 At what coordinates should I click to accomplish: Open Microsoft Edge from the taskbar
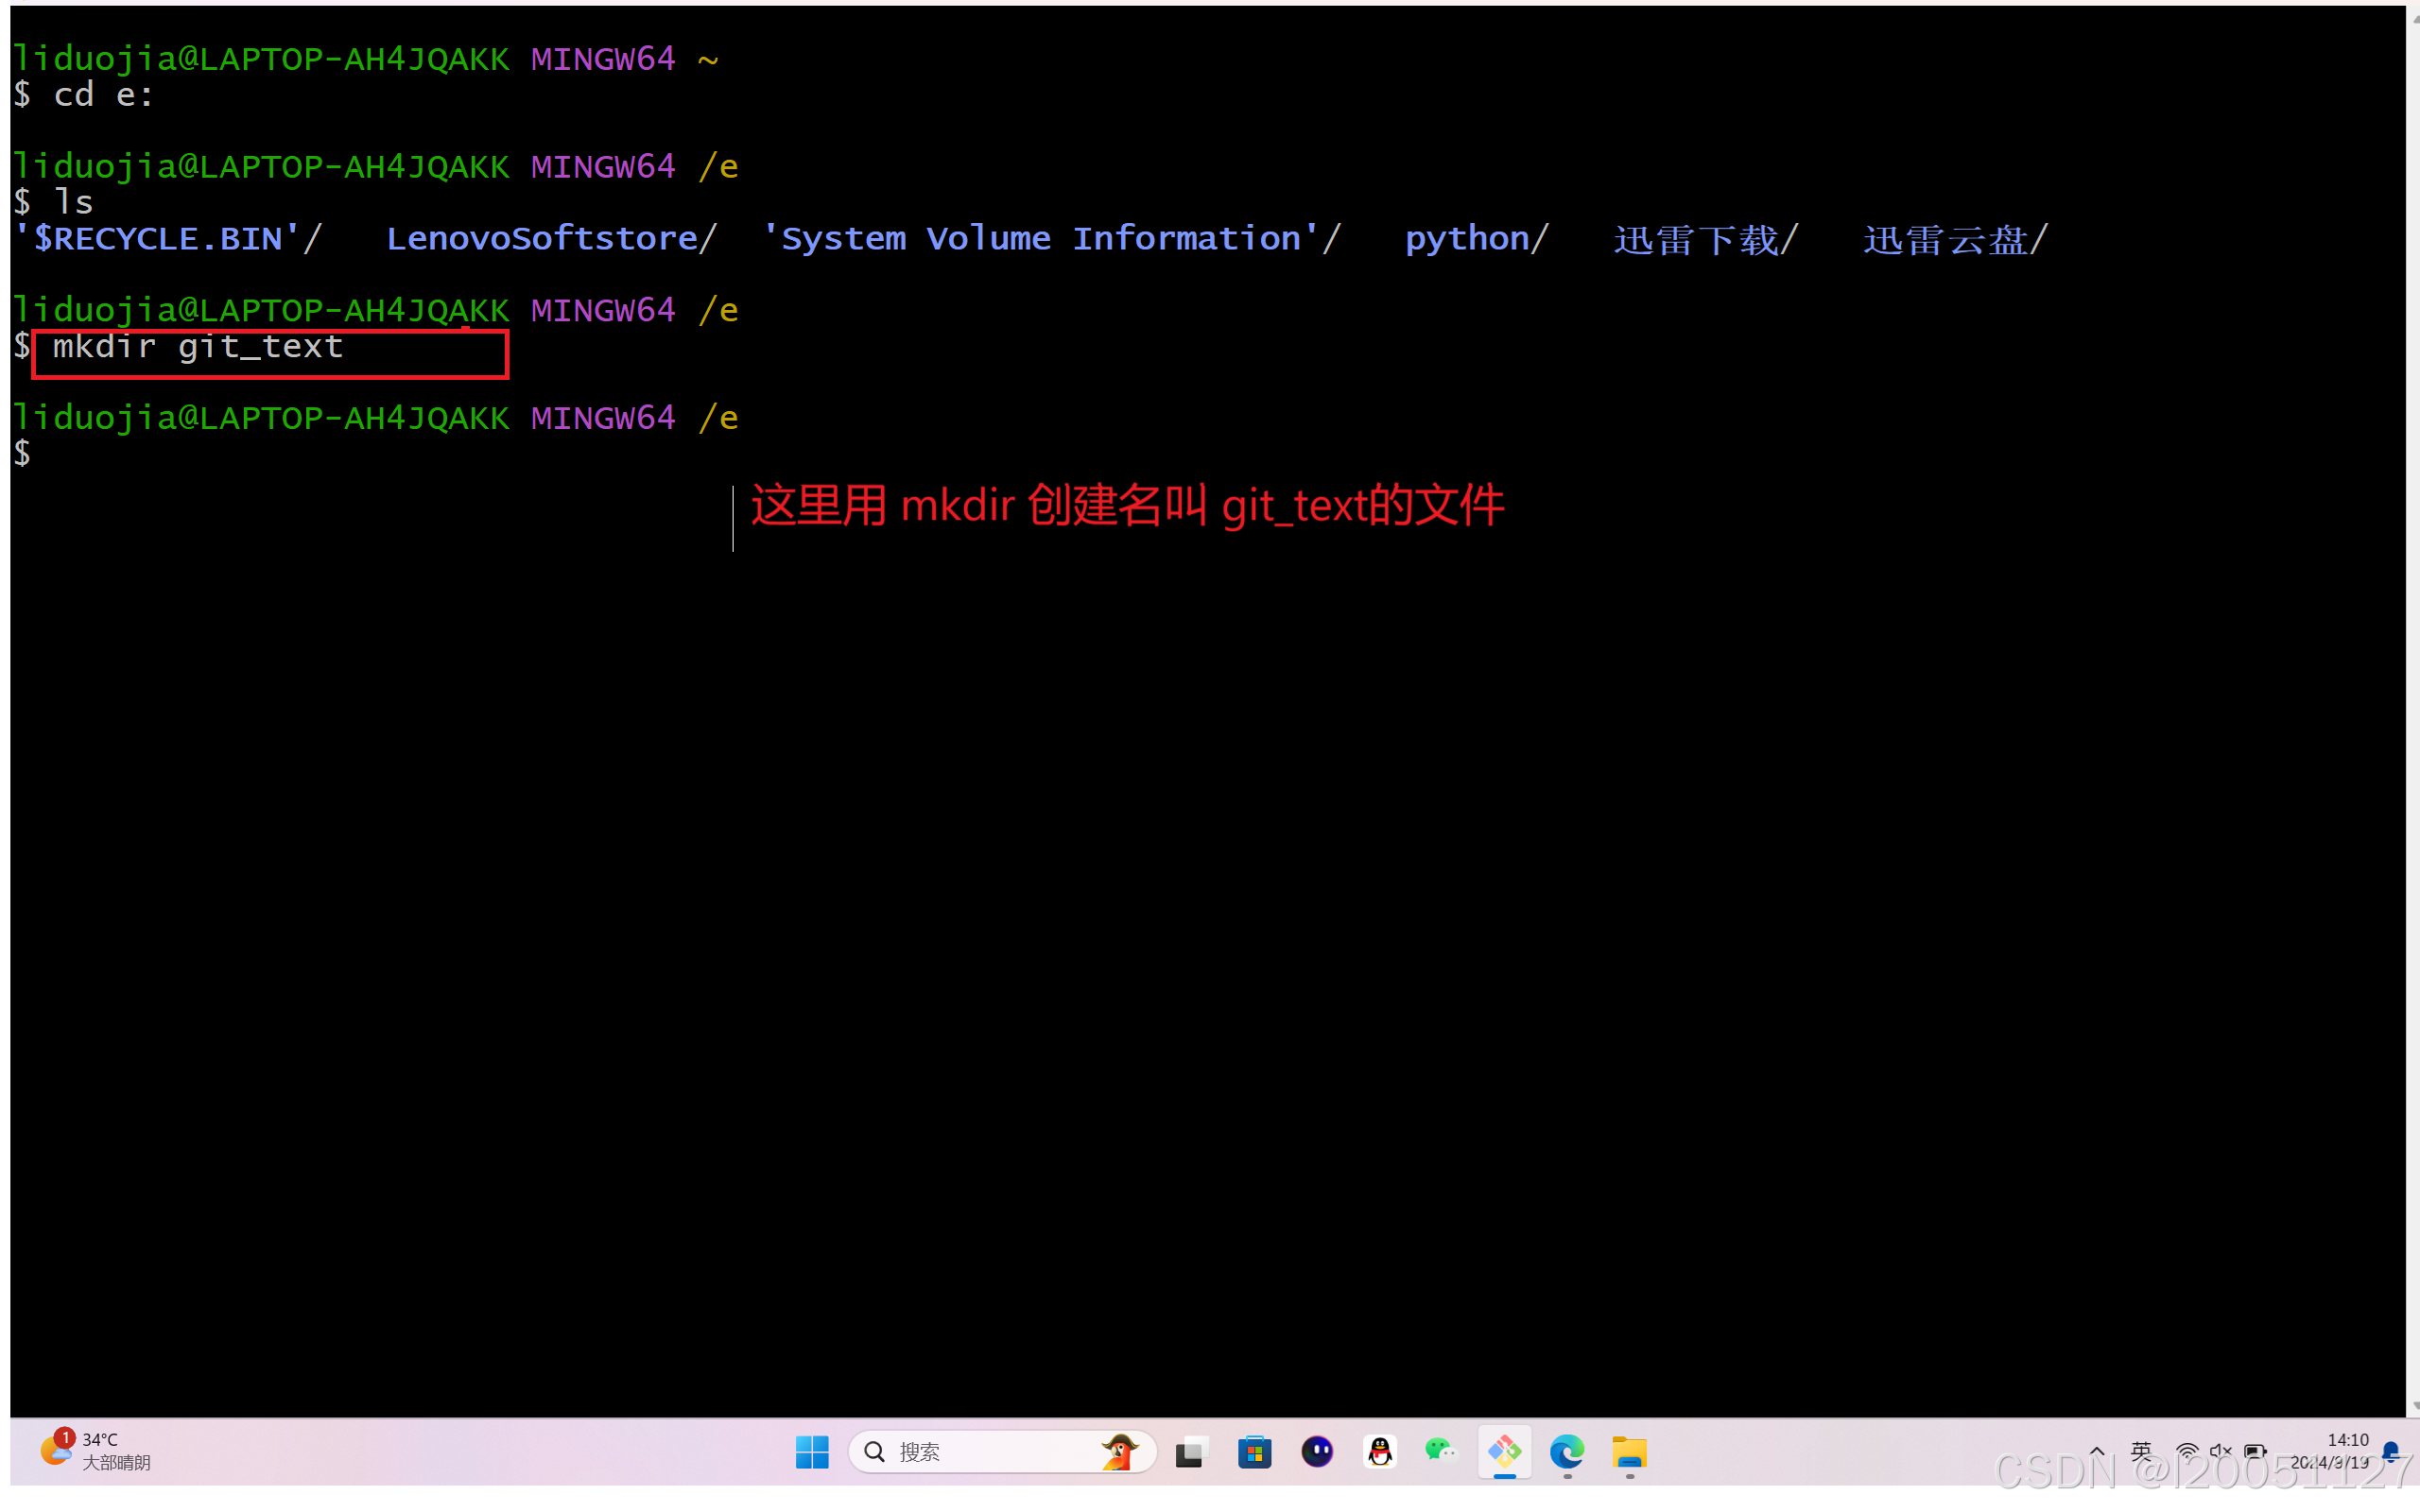pos(1567,1451)
